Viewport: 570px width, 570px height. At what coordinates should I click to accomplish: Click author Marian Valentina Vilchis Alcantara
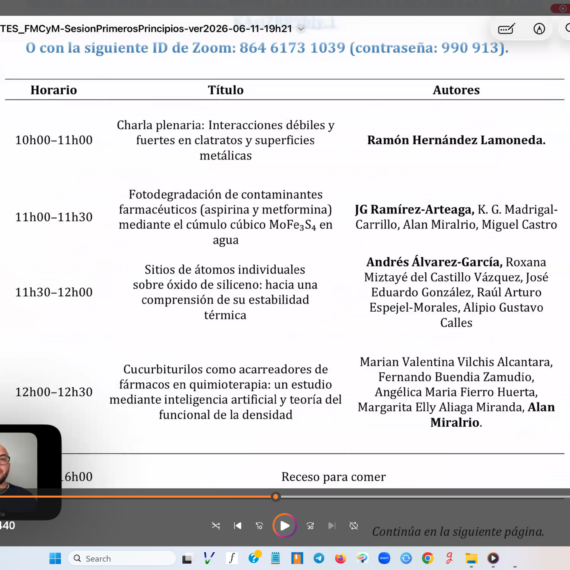(456, 362)
